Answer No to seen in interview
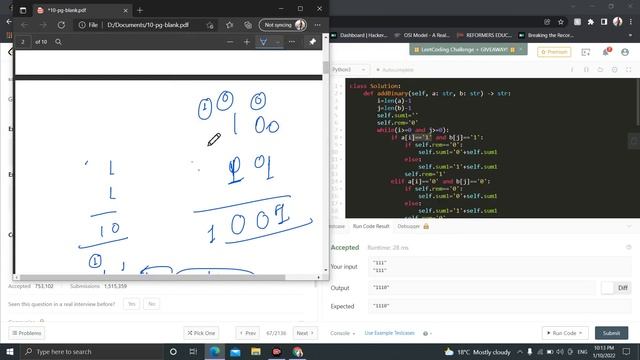 (152, 304)
